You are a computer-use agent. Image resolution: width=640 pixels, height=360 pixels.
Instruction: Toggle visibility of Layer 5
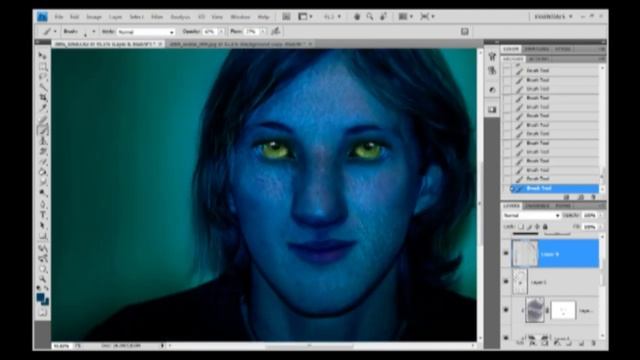point(506,282)
